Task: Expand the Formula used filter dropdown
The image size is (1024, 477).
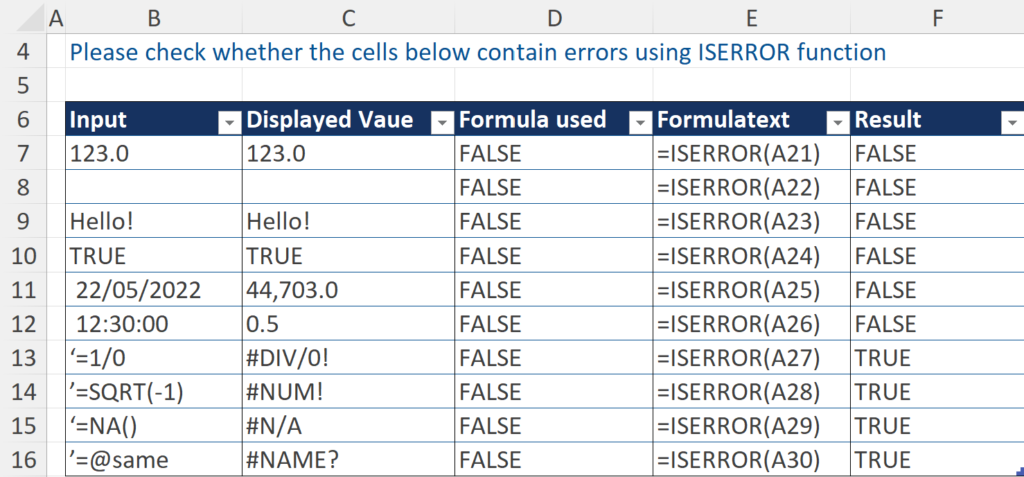Action: (x=640, y=121)
